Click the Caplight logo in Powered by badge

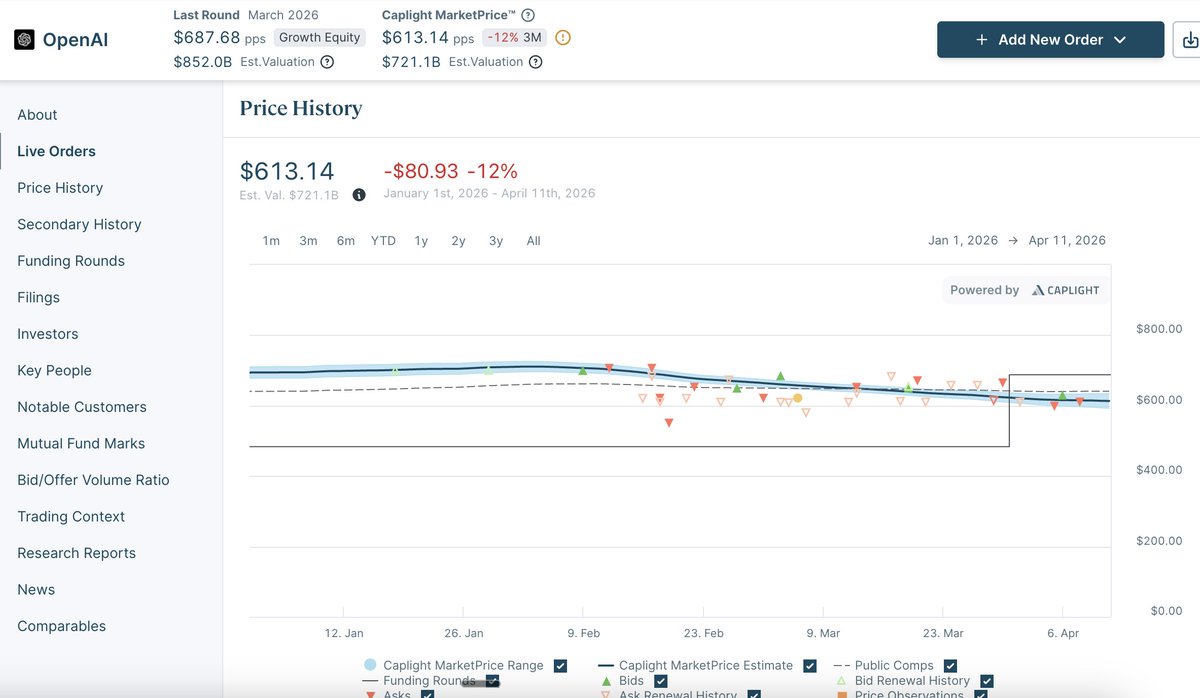[1066, 290]
